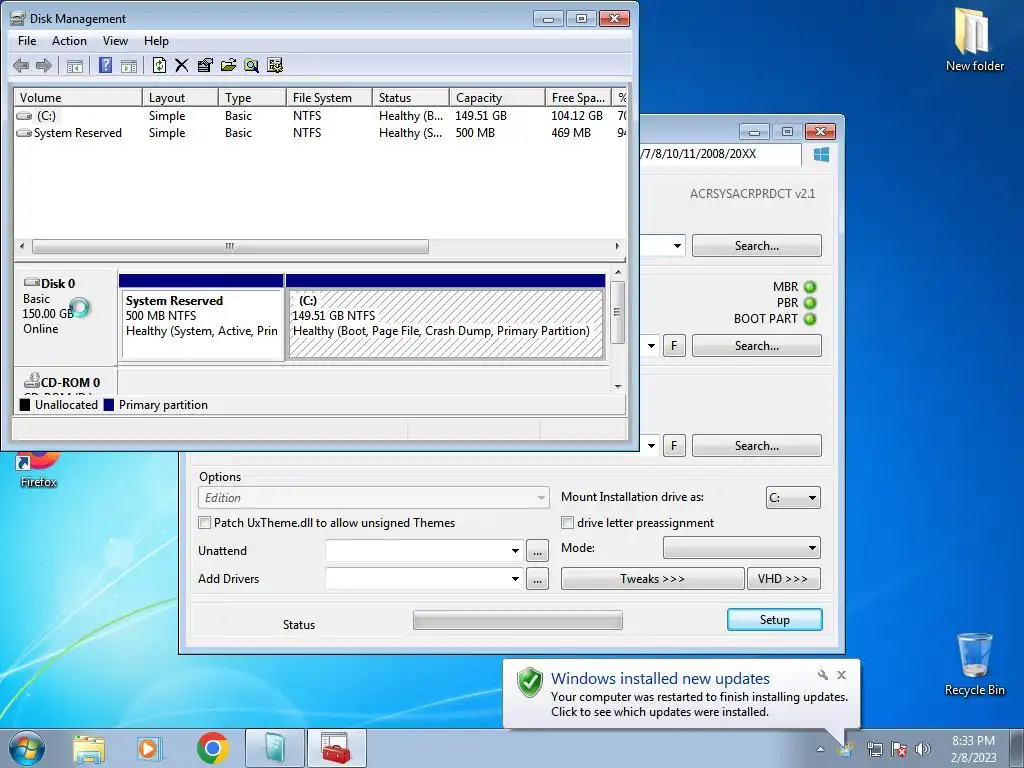Open VHD >>> options
1024x768 pixels.
(783, 579)
